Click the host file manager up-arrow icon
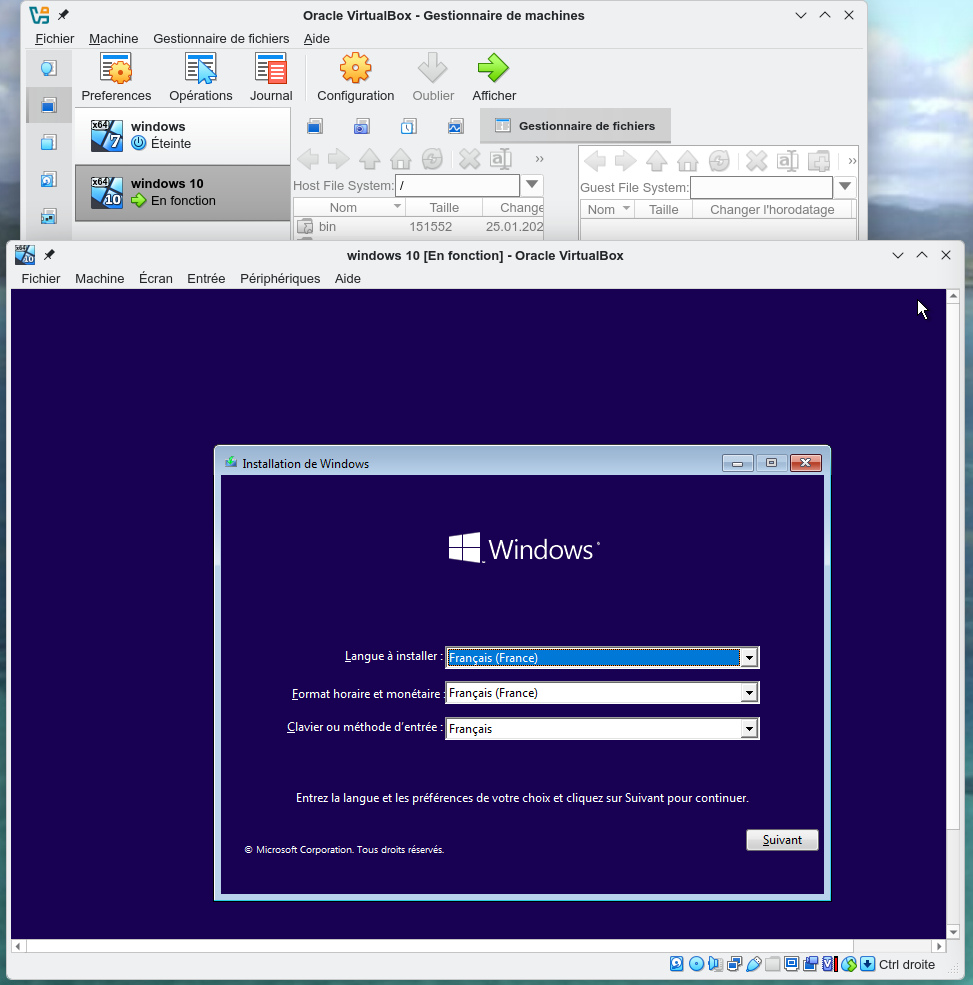Image resolution: width=973 pixels, height=985 pixels. [370, 159]
